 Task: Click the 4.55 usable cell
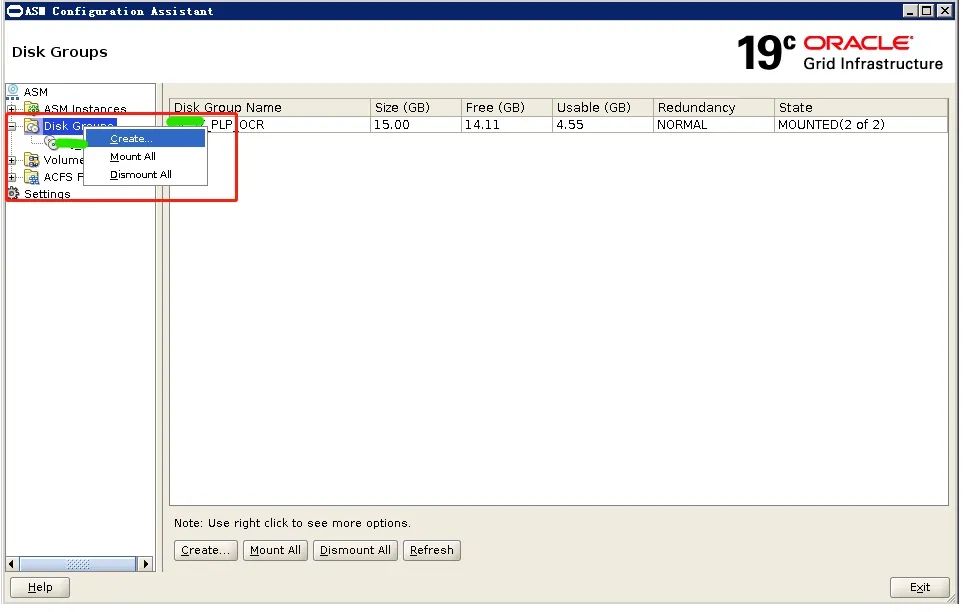click(602, 125)
